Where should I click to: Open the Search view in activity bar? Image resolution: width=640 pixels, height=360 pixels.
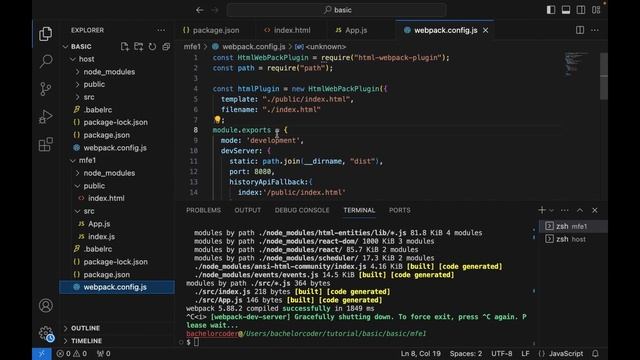tap(46, 61)
